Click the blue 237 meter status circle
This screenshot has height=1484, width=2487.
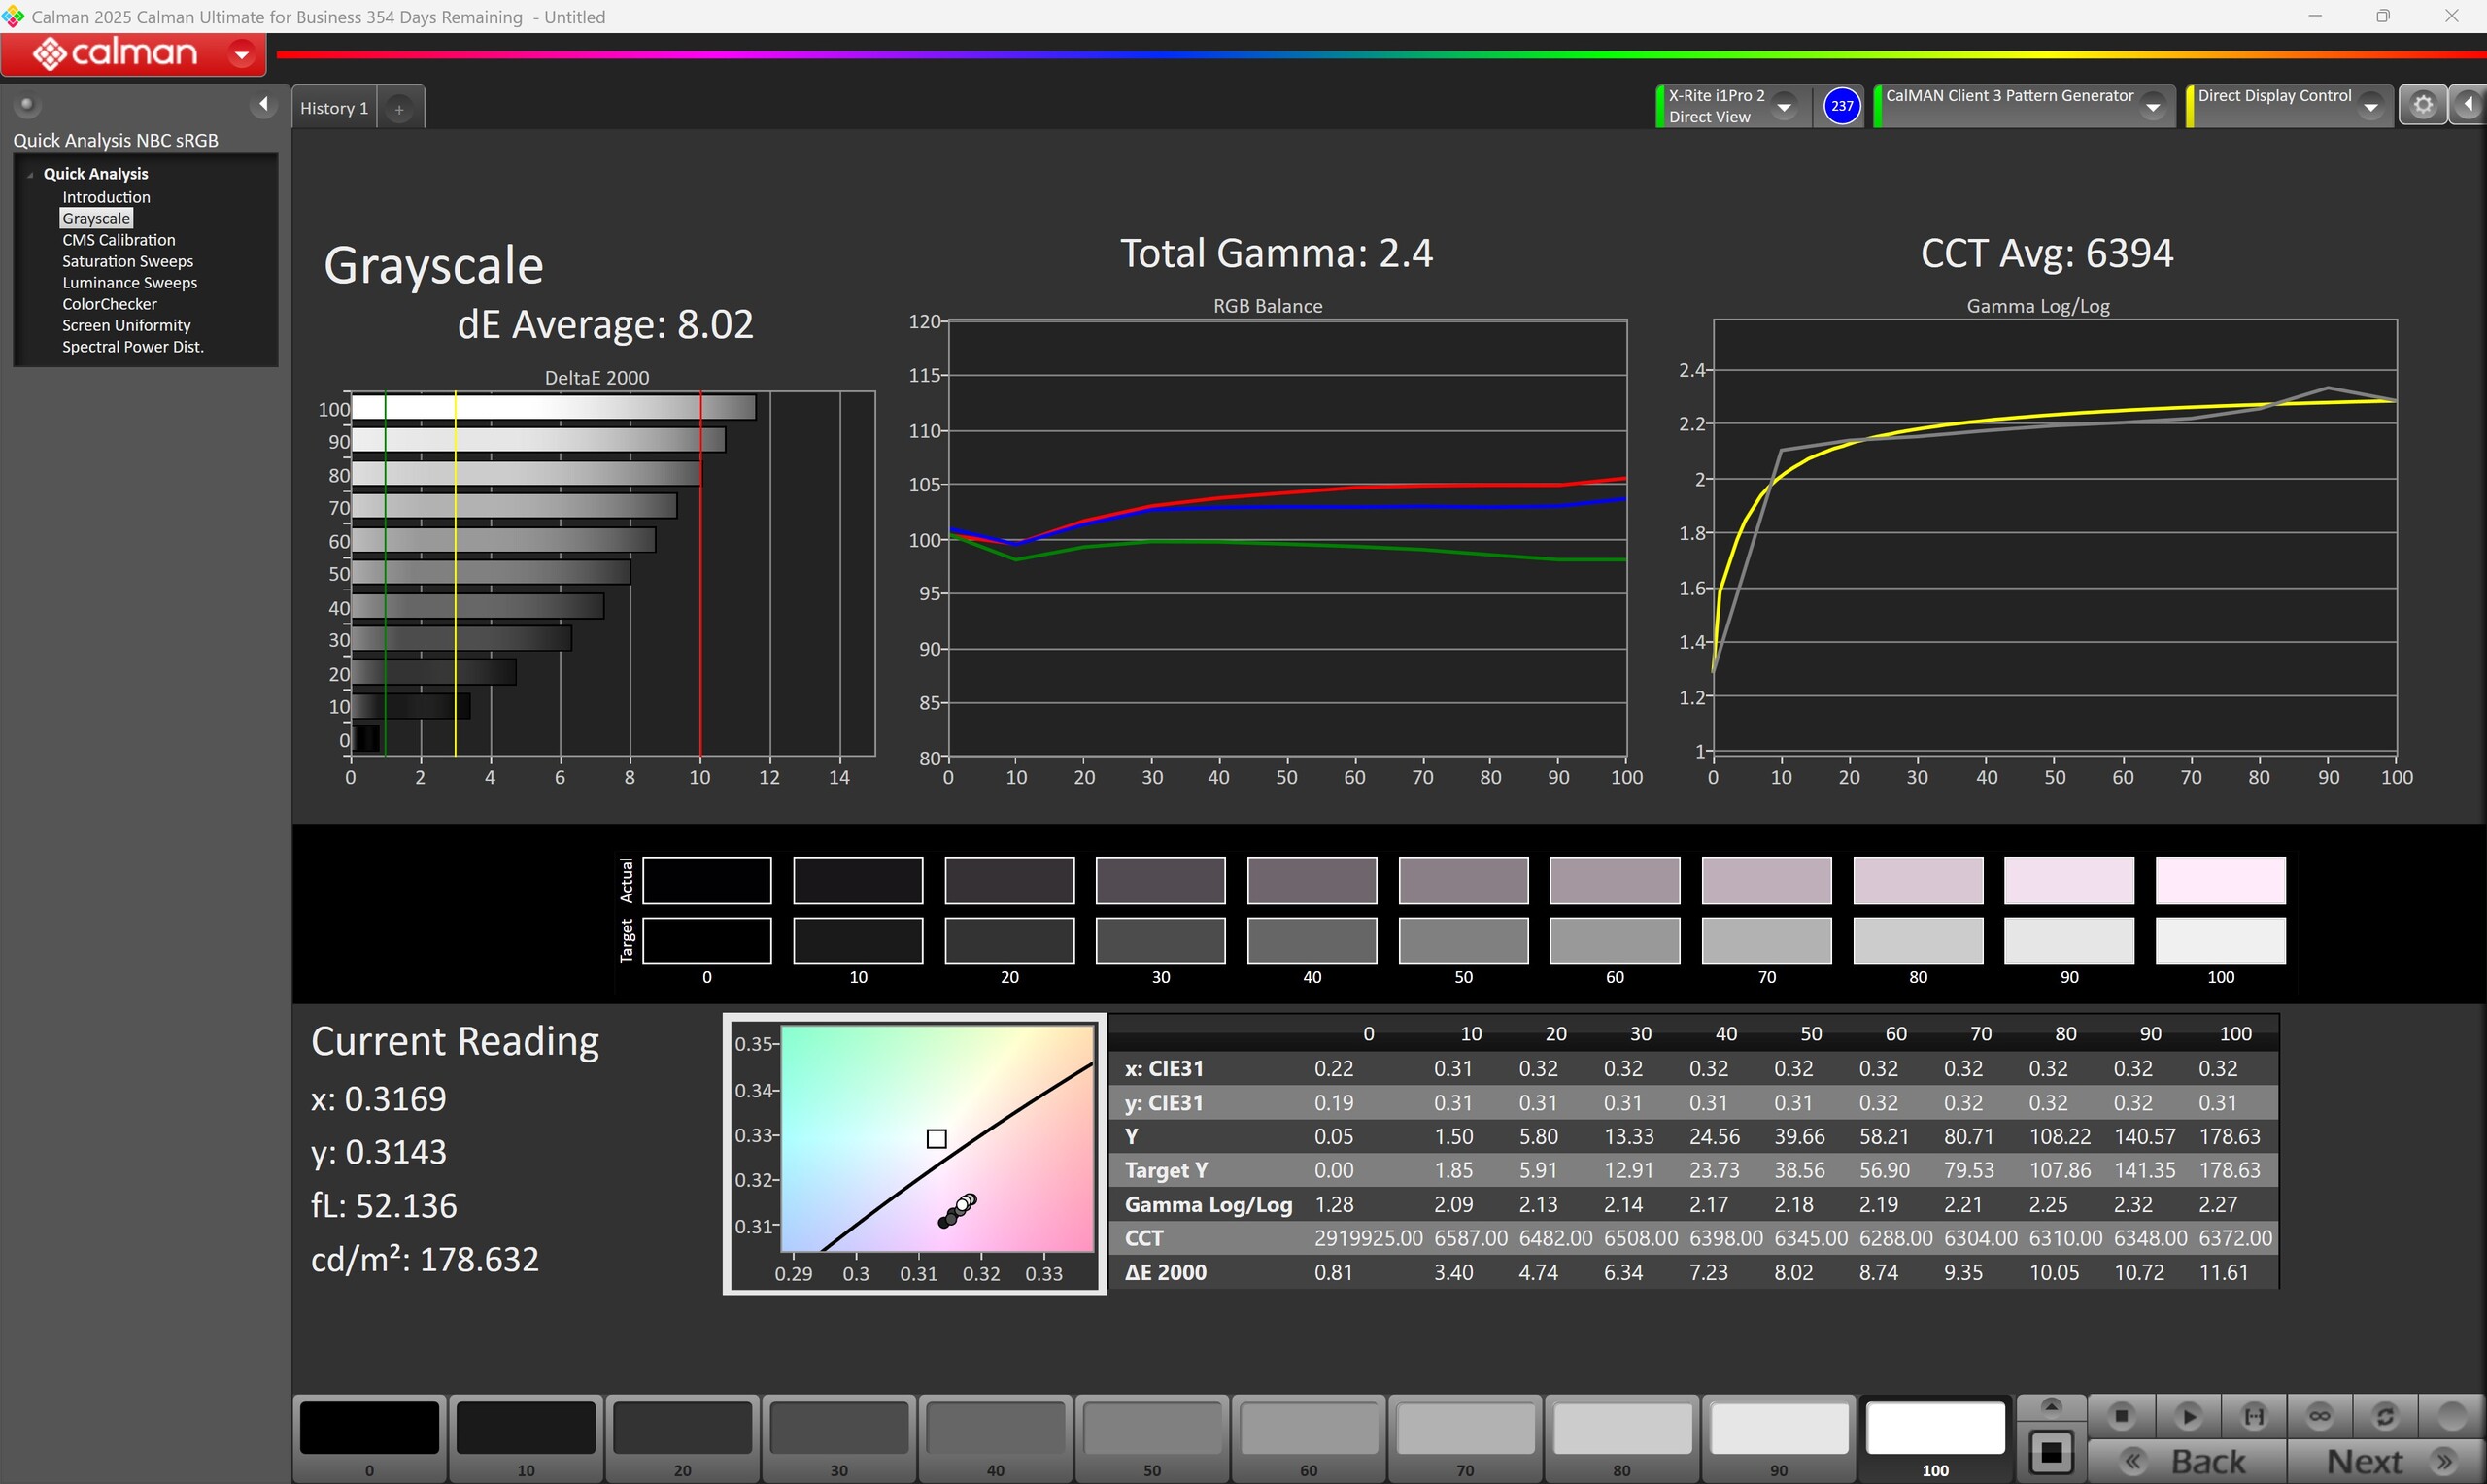(x=1842, y=106)
